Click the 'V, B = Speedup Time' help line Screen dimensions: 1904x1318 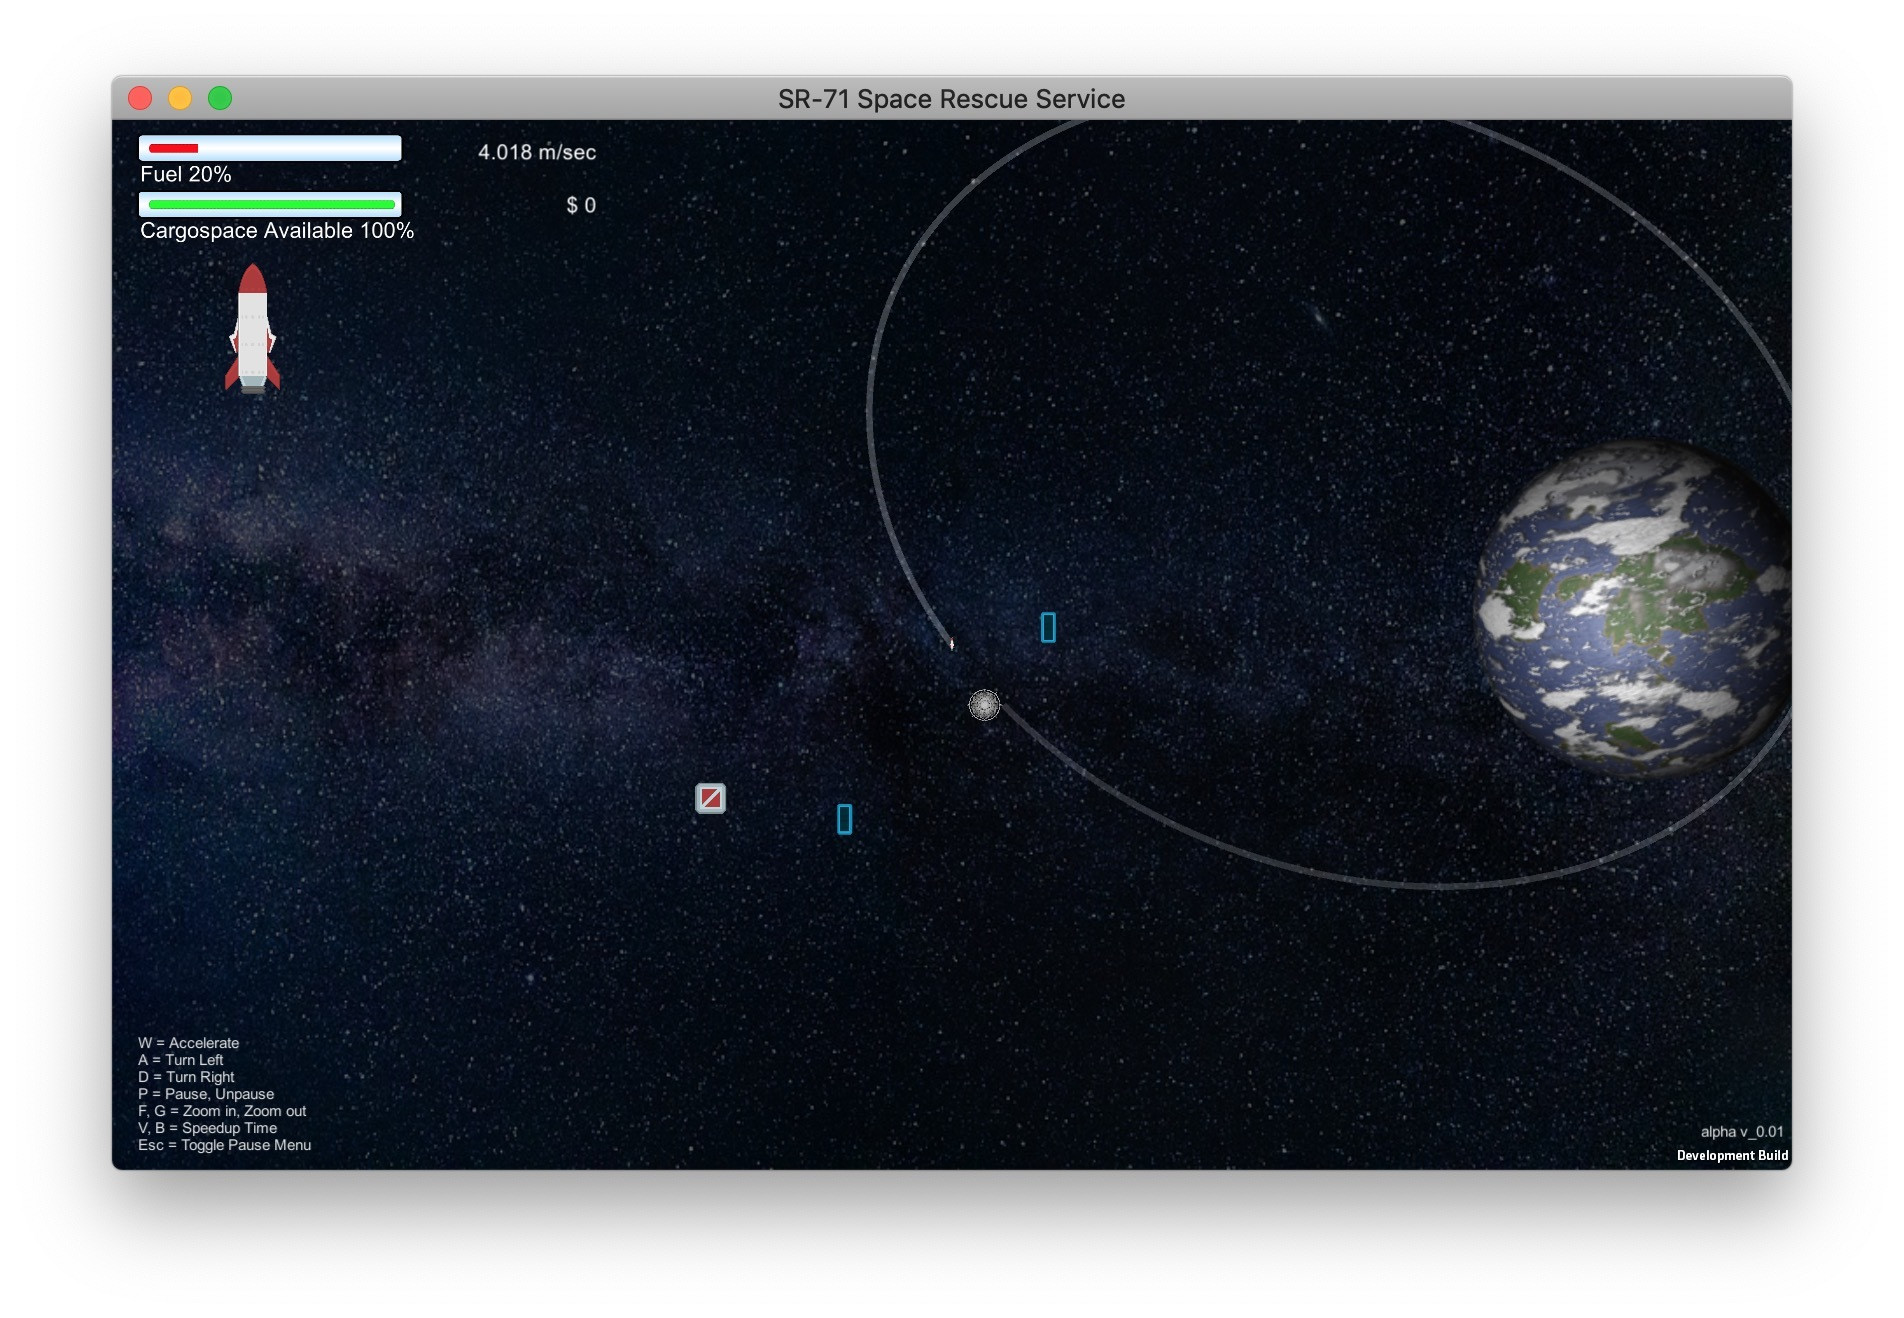[208, 1128]
